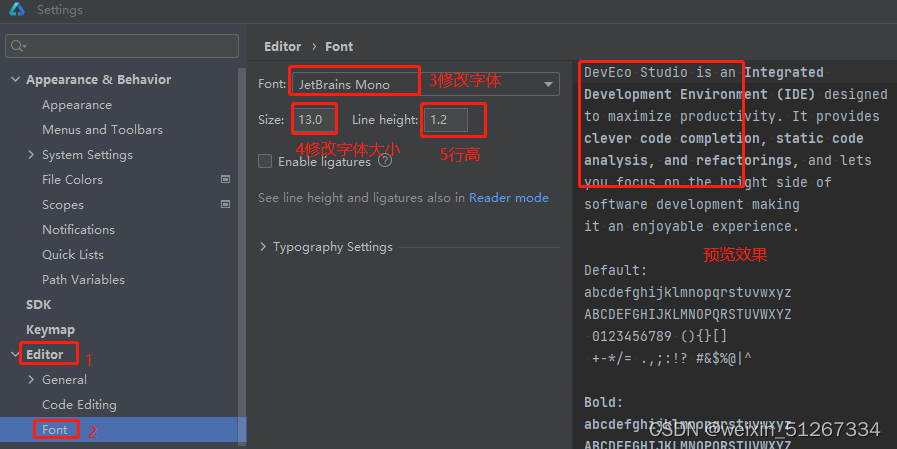Select Quick Lists page
Screen dimensions: 897x449
click(x=73, y=255)
